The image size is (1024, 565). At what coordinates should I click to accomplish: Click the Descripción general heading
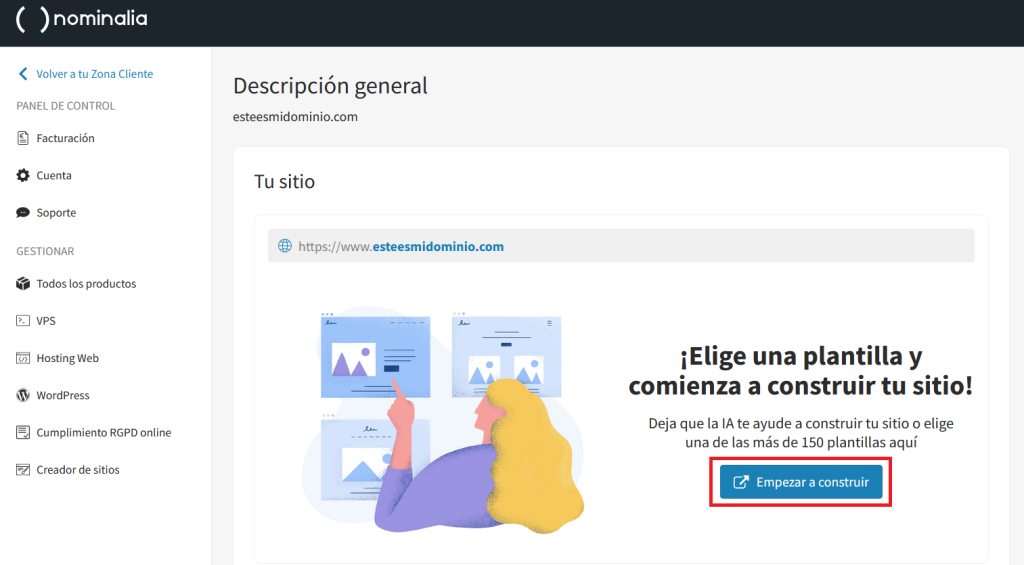[x=330, y=86]
